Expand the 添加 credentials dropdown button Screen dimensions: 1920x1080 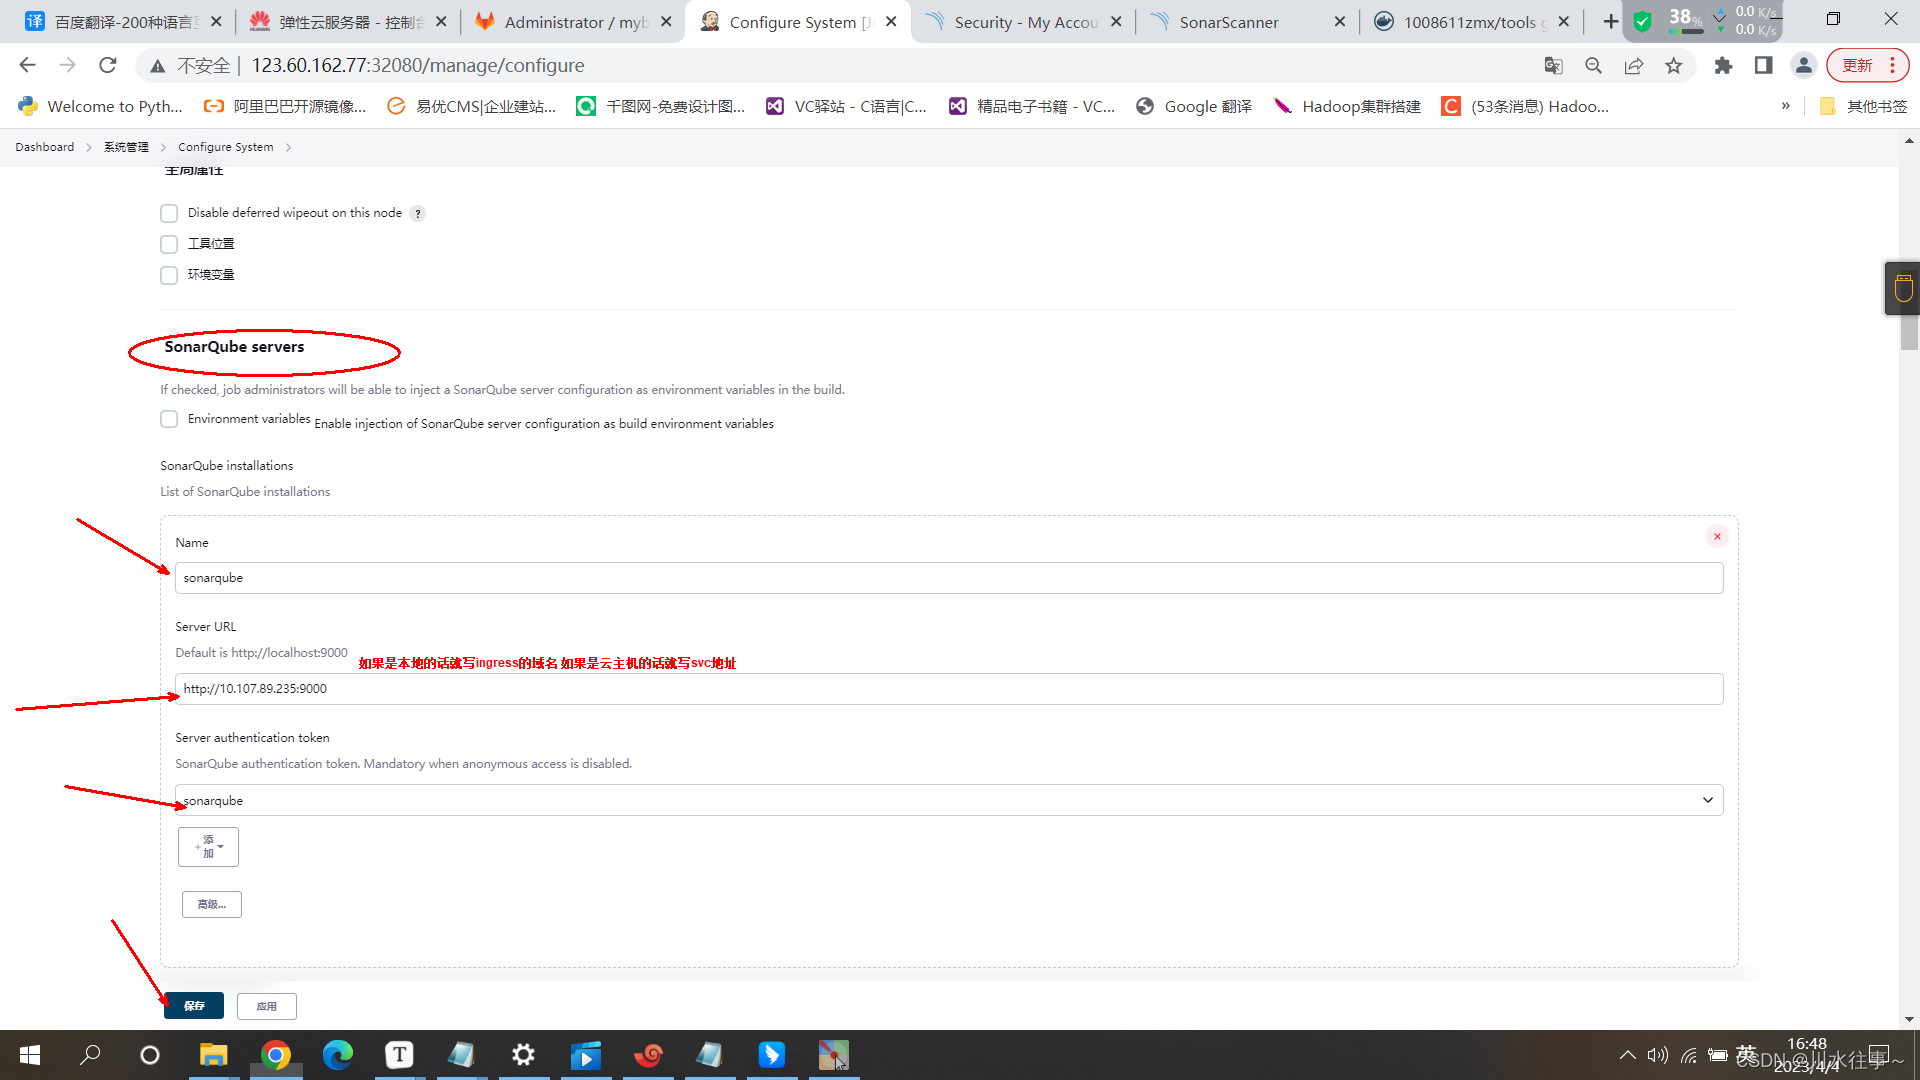tap(208, 847)
